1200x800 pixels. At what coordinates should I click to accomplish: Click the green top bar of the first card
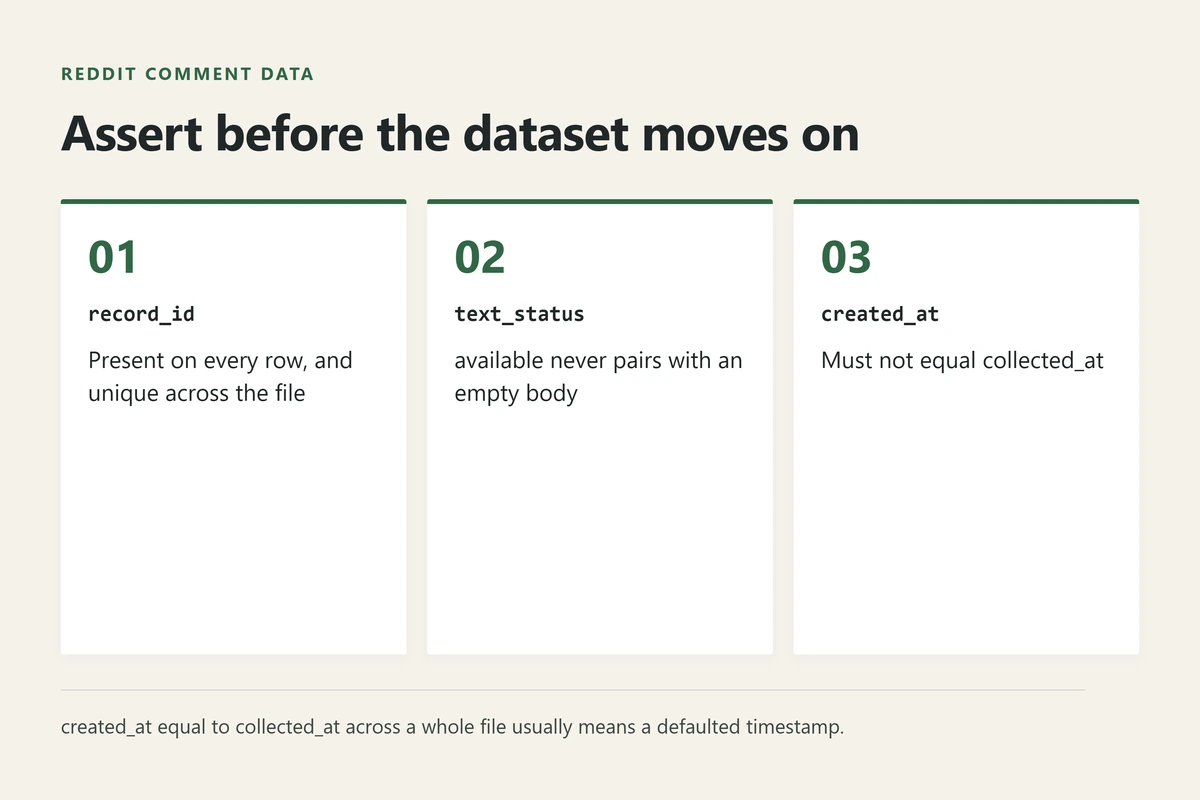point(233,201)
